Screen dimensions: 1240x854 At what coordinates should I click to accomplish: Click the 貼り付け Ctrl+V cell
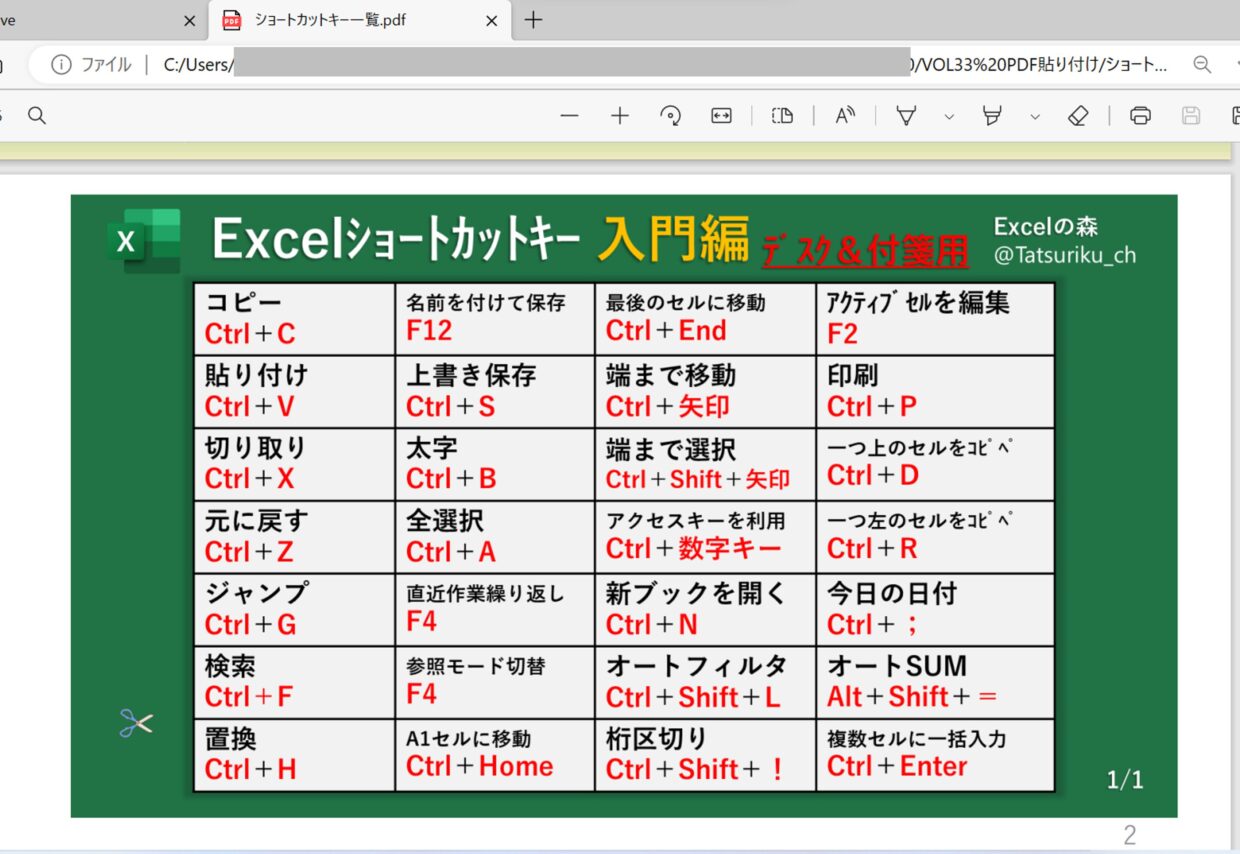tap(295, 392)
